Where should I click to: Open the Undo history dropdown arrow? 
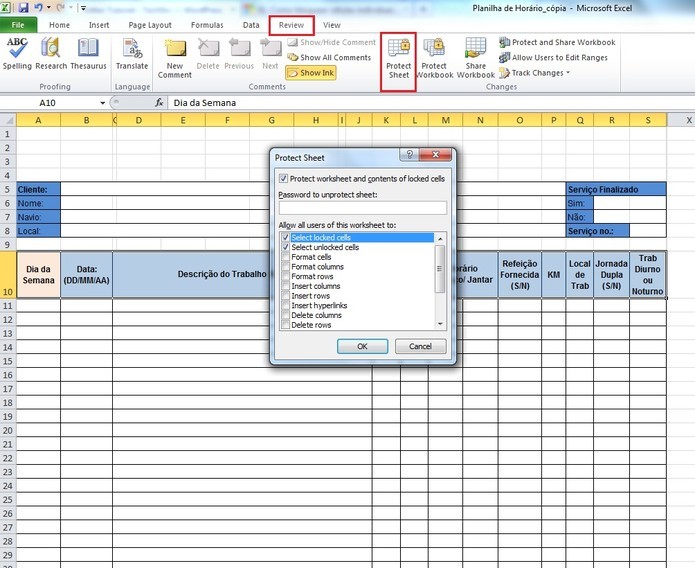49,8
